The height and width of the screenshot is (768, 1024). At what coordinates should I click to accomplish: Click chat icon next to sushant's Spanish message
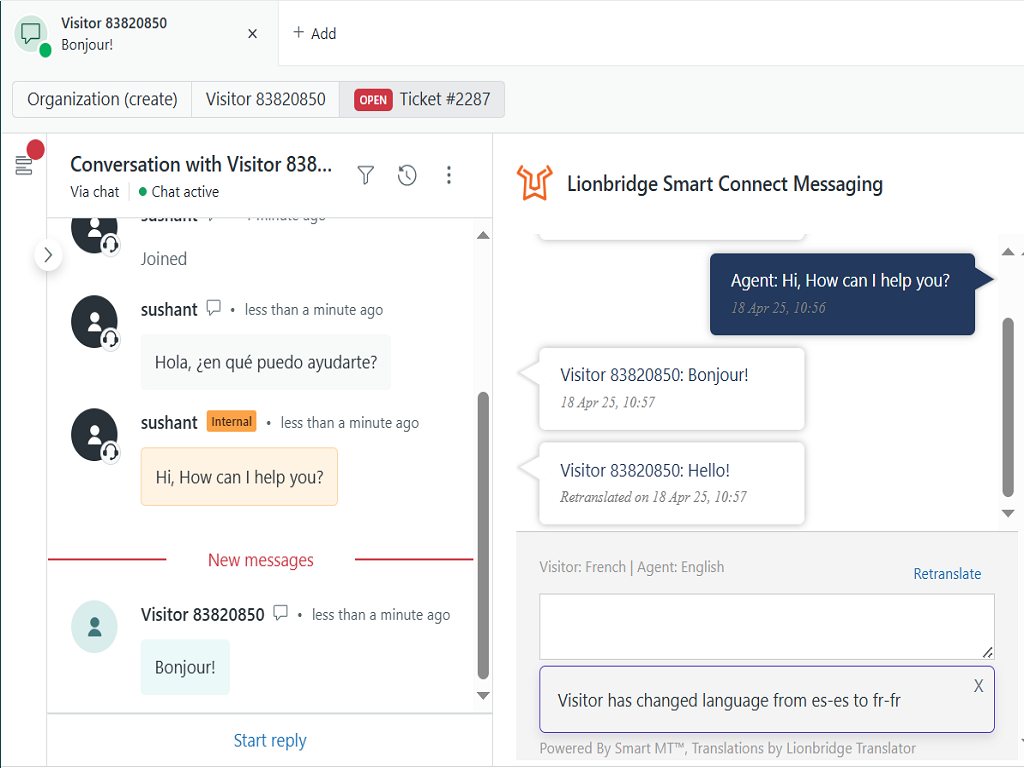click(x=213, y=308)
